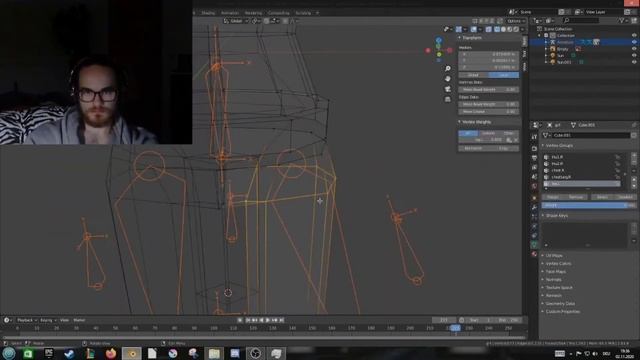Click vertex group Weight slider
Viewport: 640px width, 360px height.
click(x=589, y=205)
